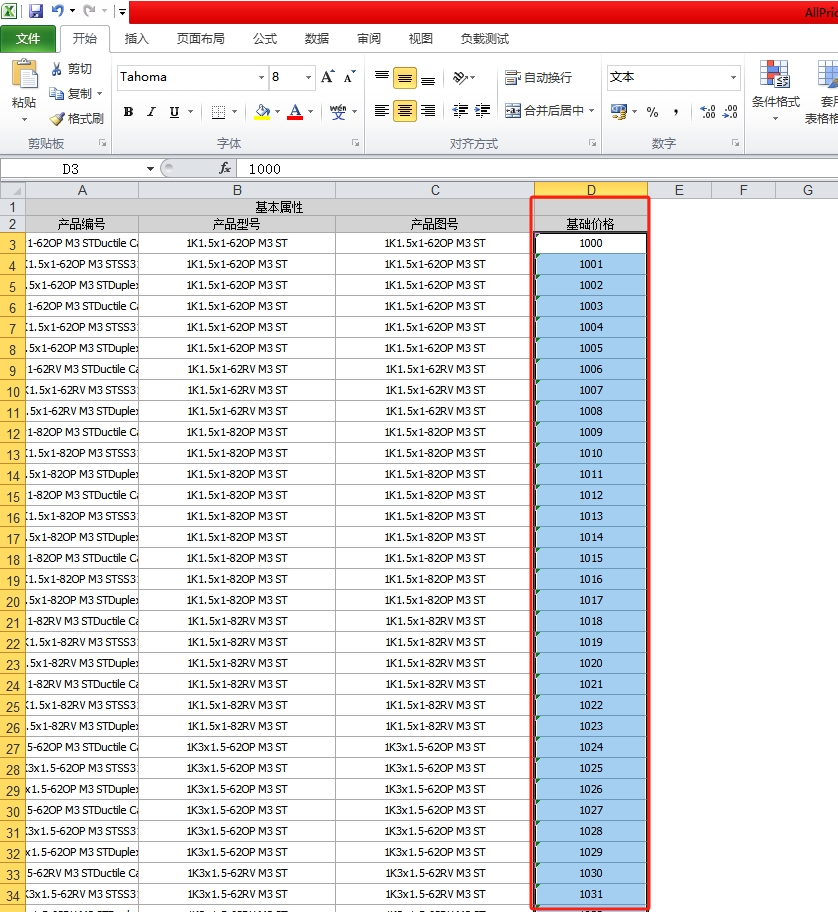Open the alignment 对齐方式 dialog launcher

click(592, 143)
